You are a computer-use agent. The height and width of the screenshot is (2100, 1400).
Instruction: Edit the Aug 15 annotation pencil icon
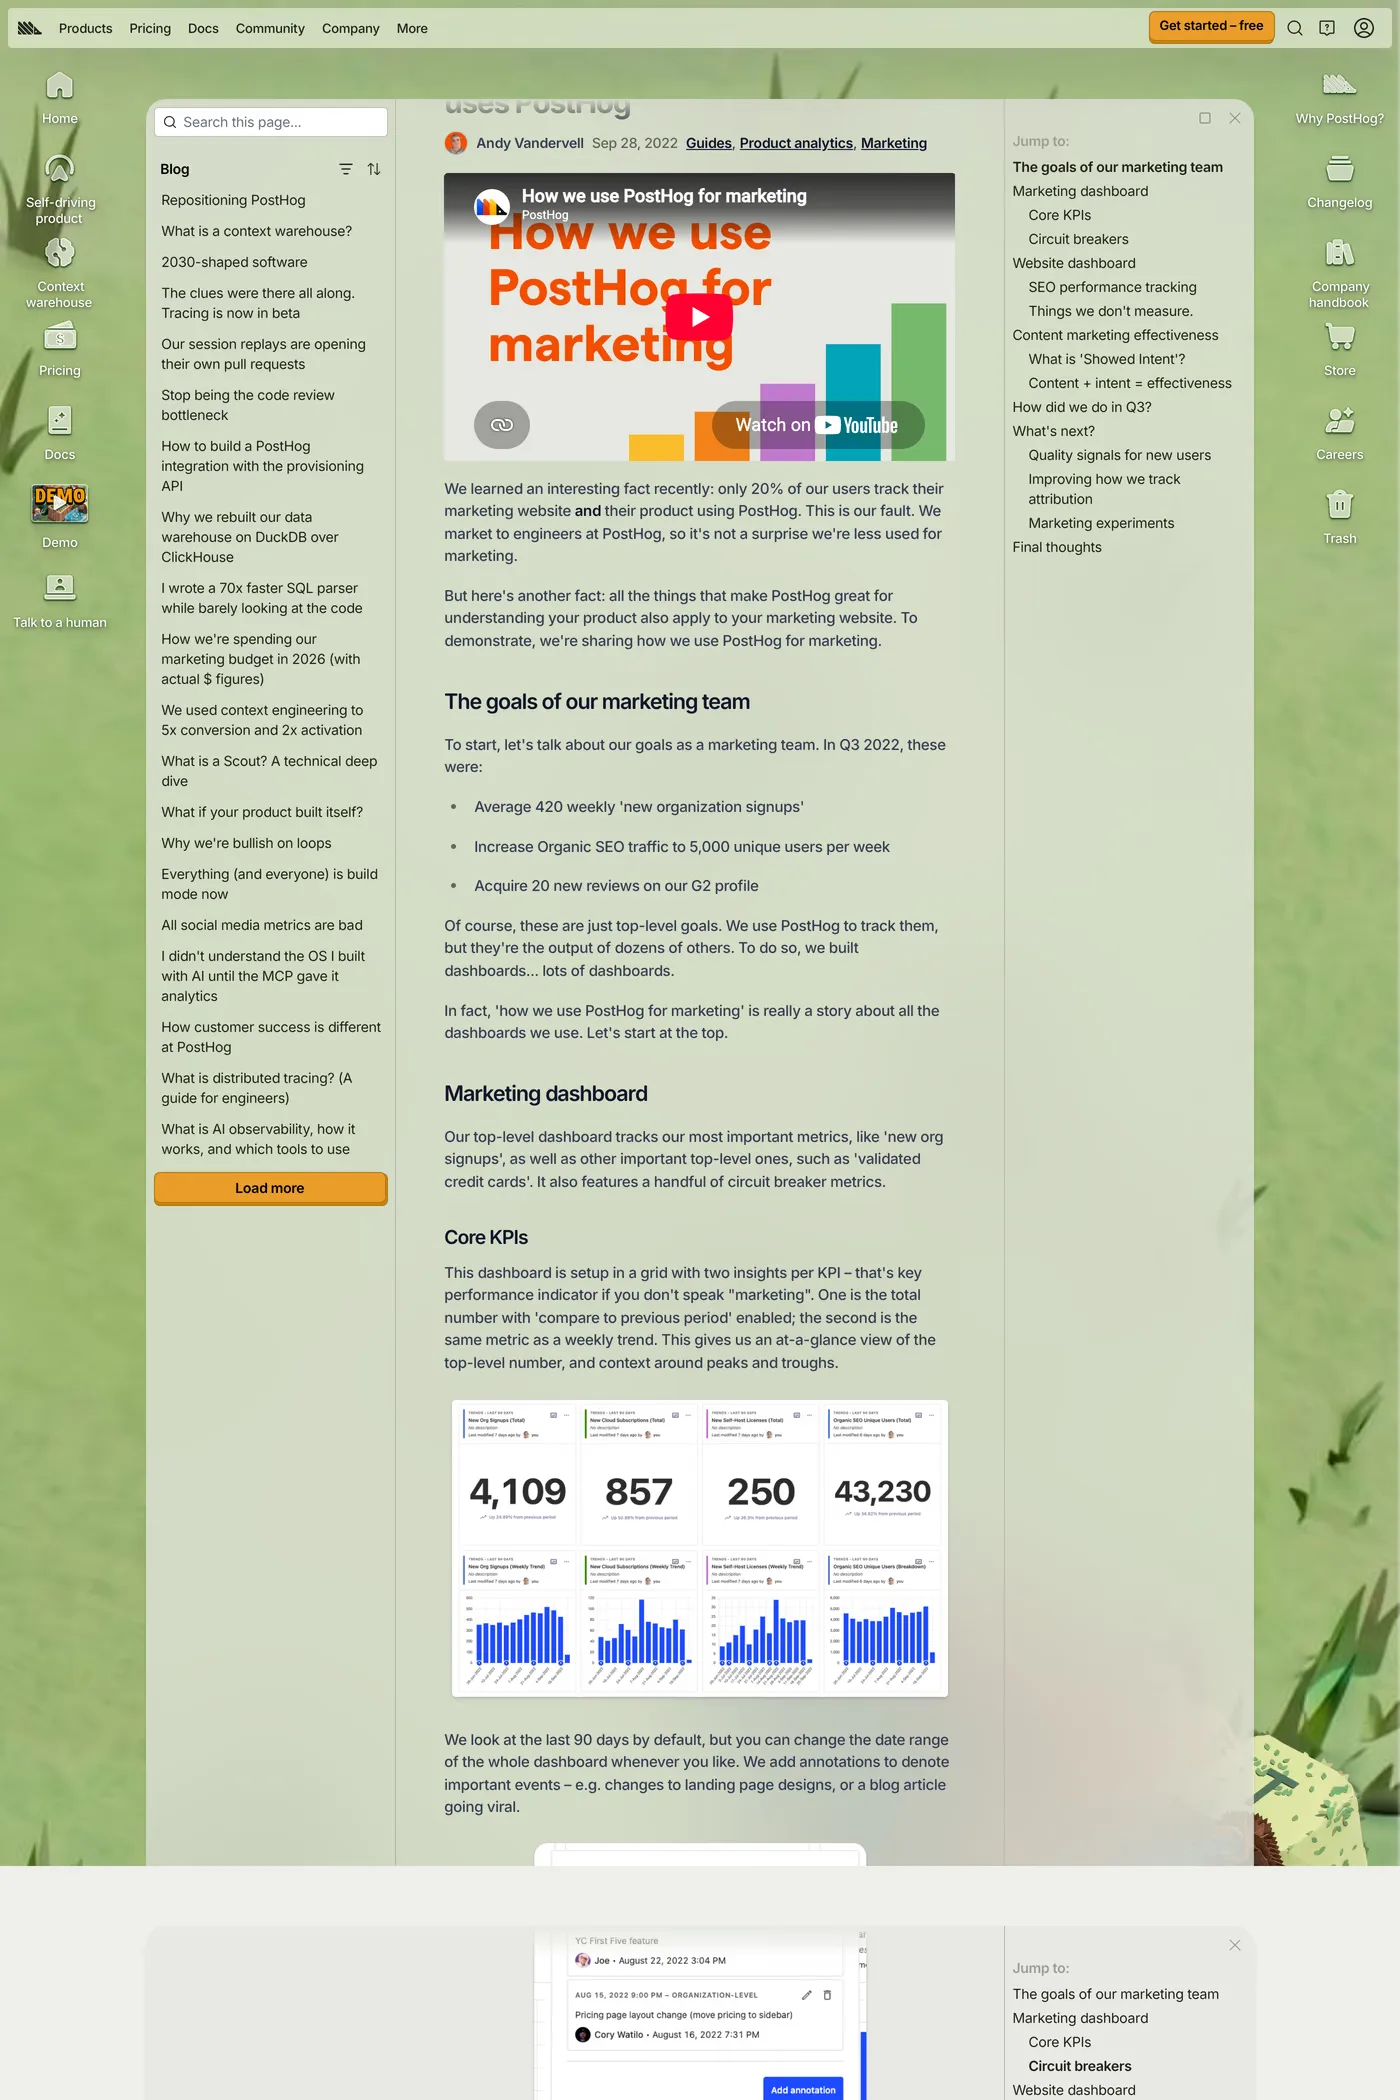point(806,1995)
